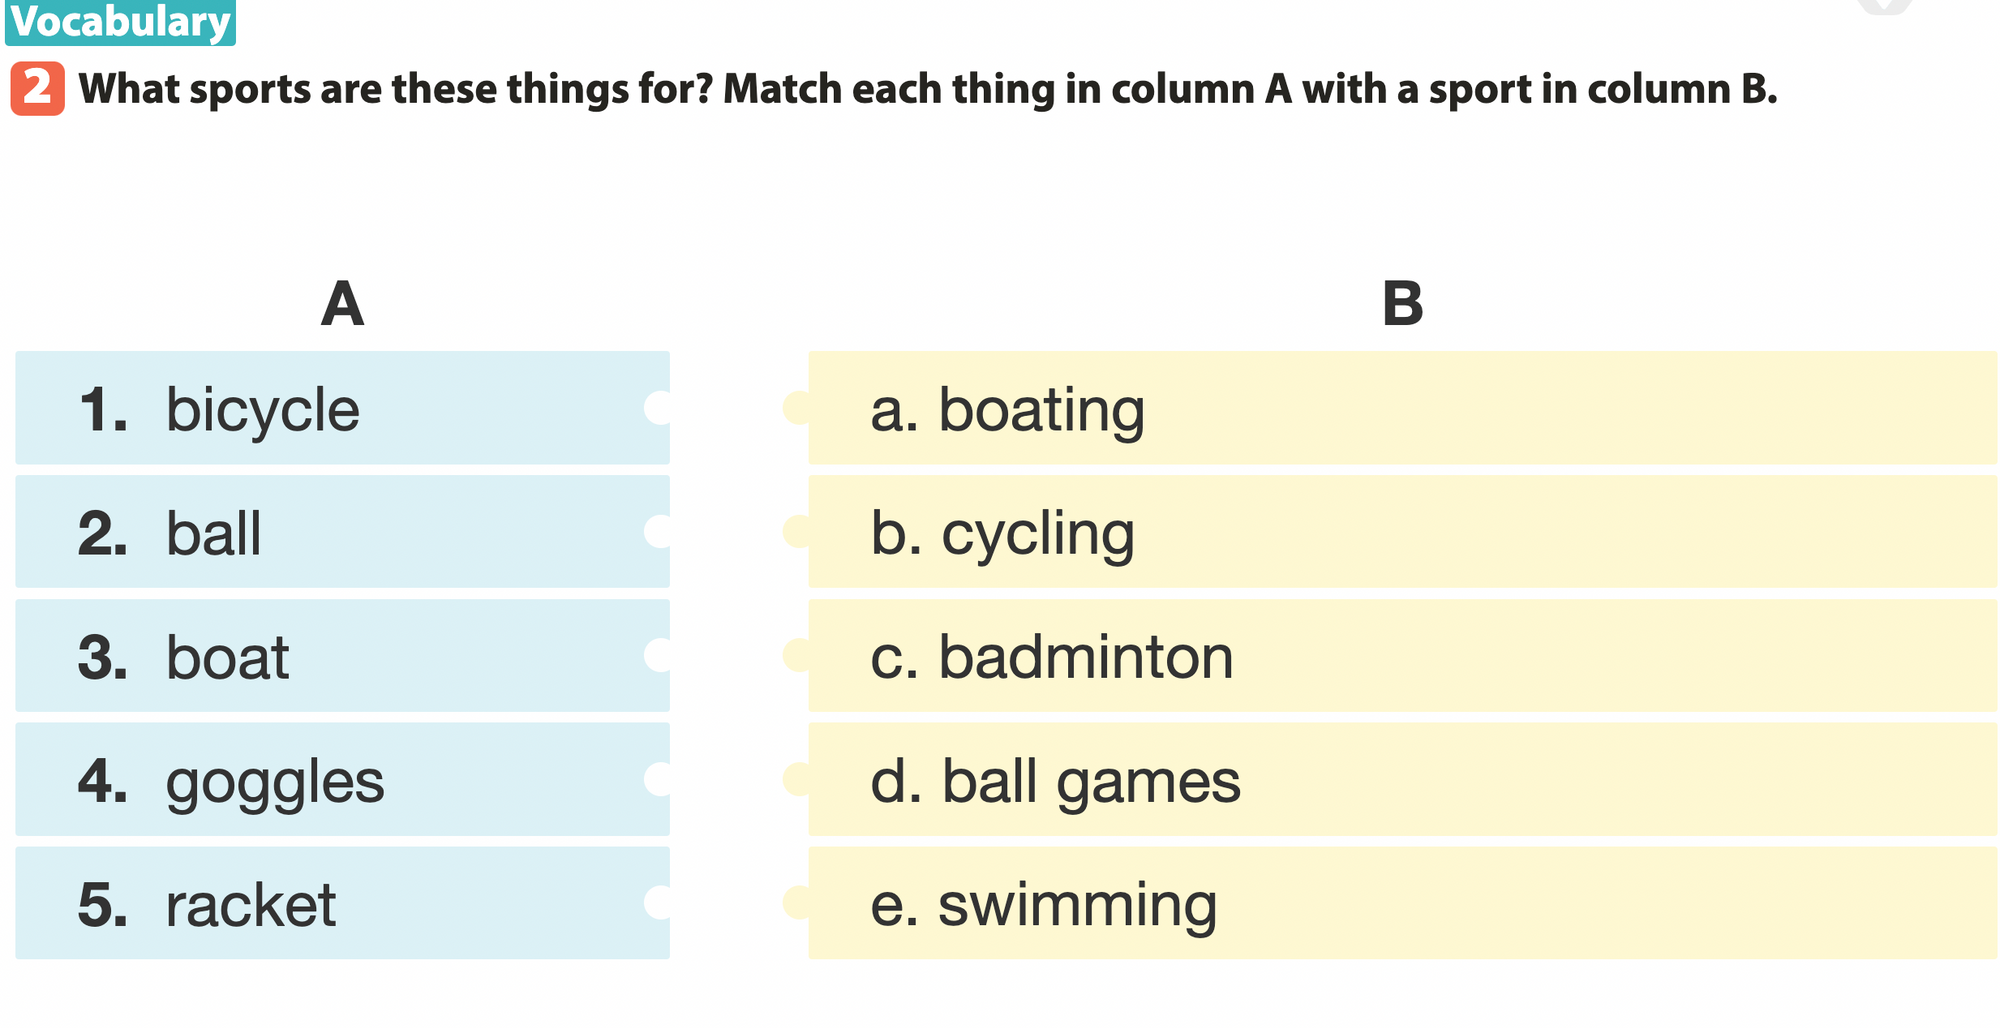2000x1028 pixels.
Task: Click the connector dot next to boat
Action: (658, 656)
